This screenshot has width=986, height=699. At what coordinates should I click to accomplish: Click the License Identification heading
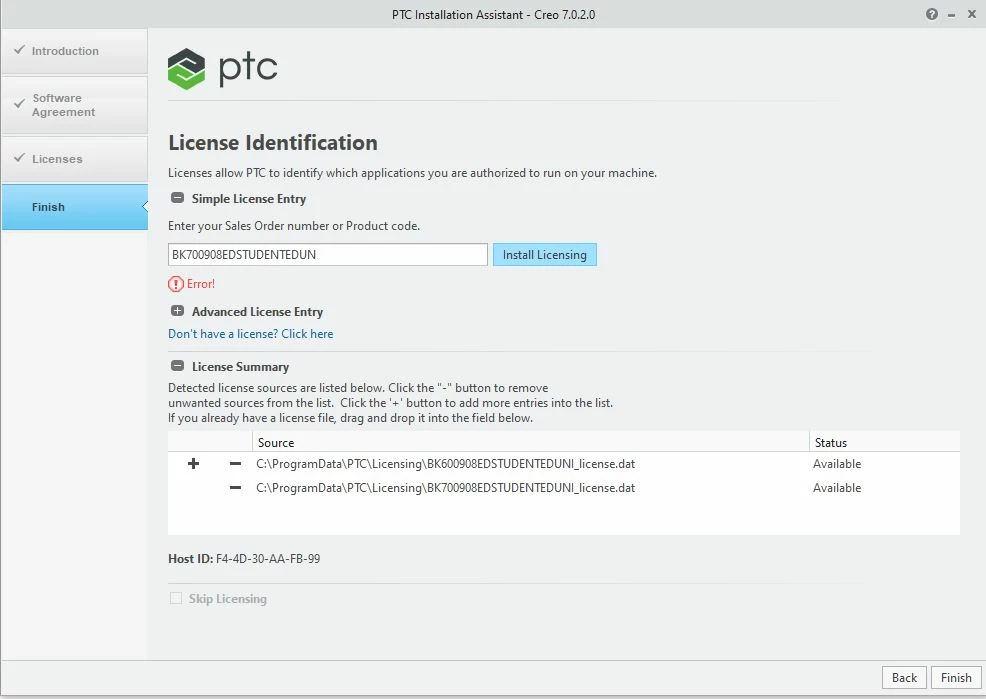click(x=273, y=143)
